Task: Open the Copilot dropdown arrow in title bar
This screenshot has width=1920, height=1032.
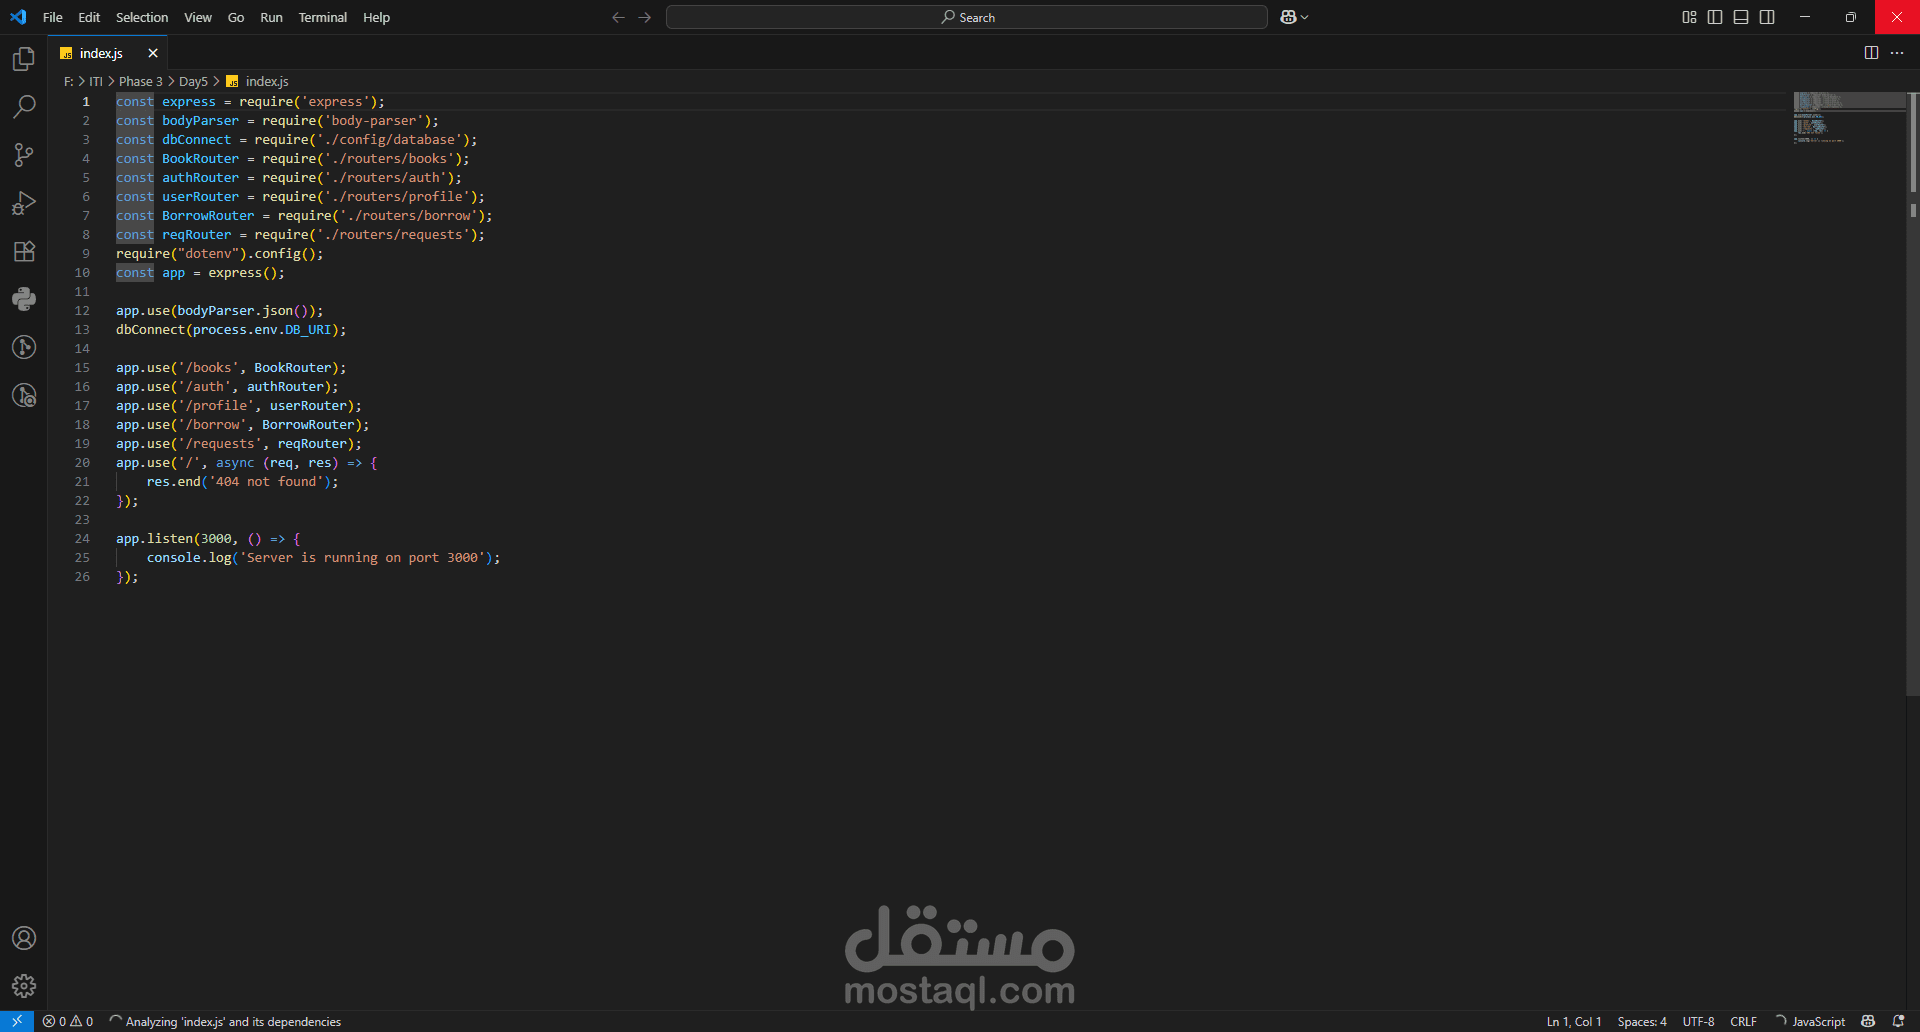Action: 1305,17
